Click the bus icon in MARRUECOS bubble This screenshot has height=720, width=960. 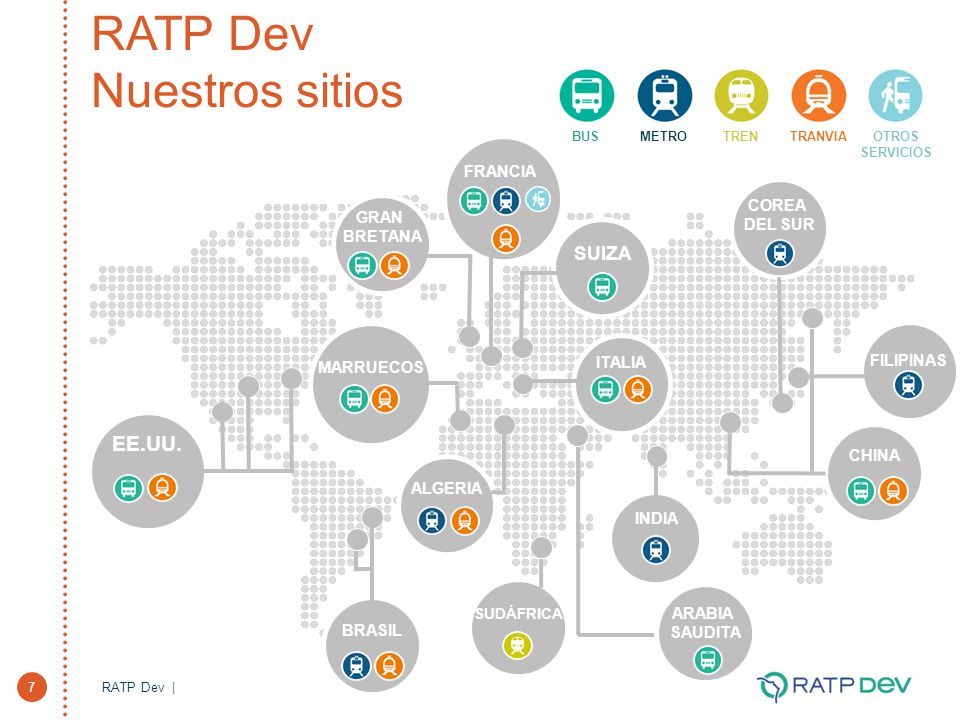click(354, 399)
